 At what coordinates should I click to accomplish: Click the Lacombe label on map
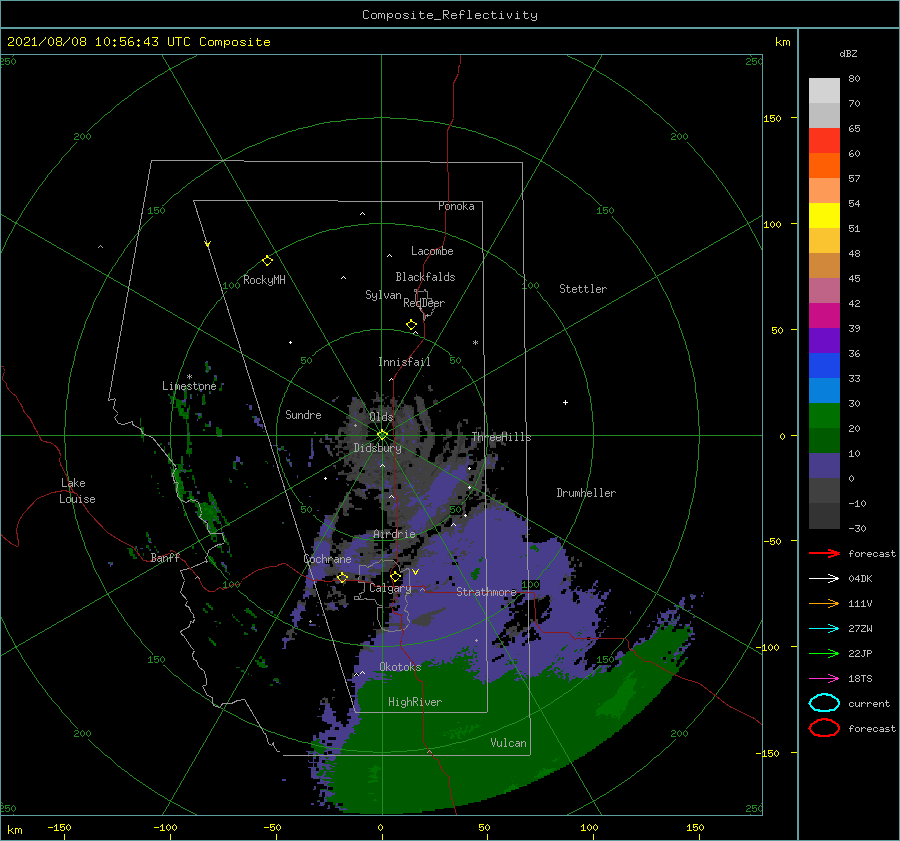[432, 251]
